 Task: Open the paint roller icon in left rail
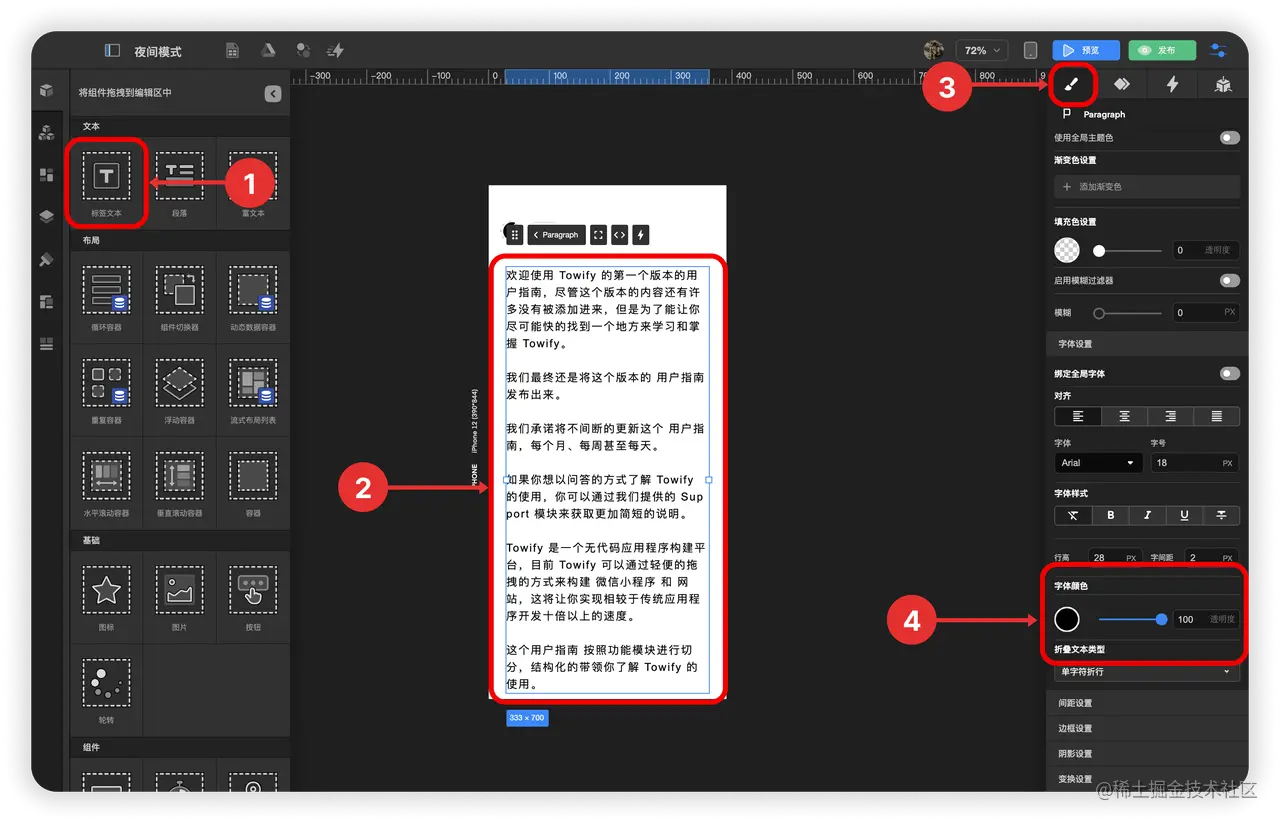pyautogui.click(x=46, y=259)
